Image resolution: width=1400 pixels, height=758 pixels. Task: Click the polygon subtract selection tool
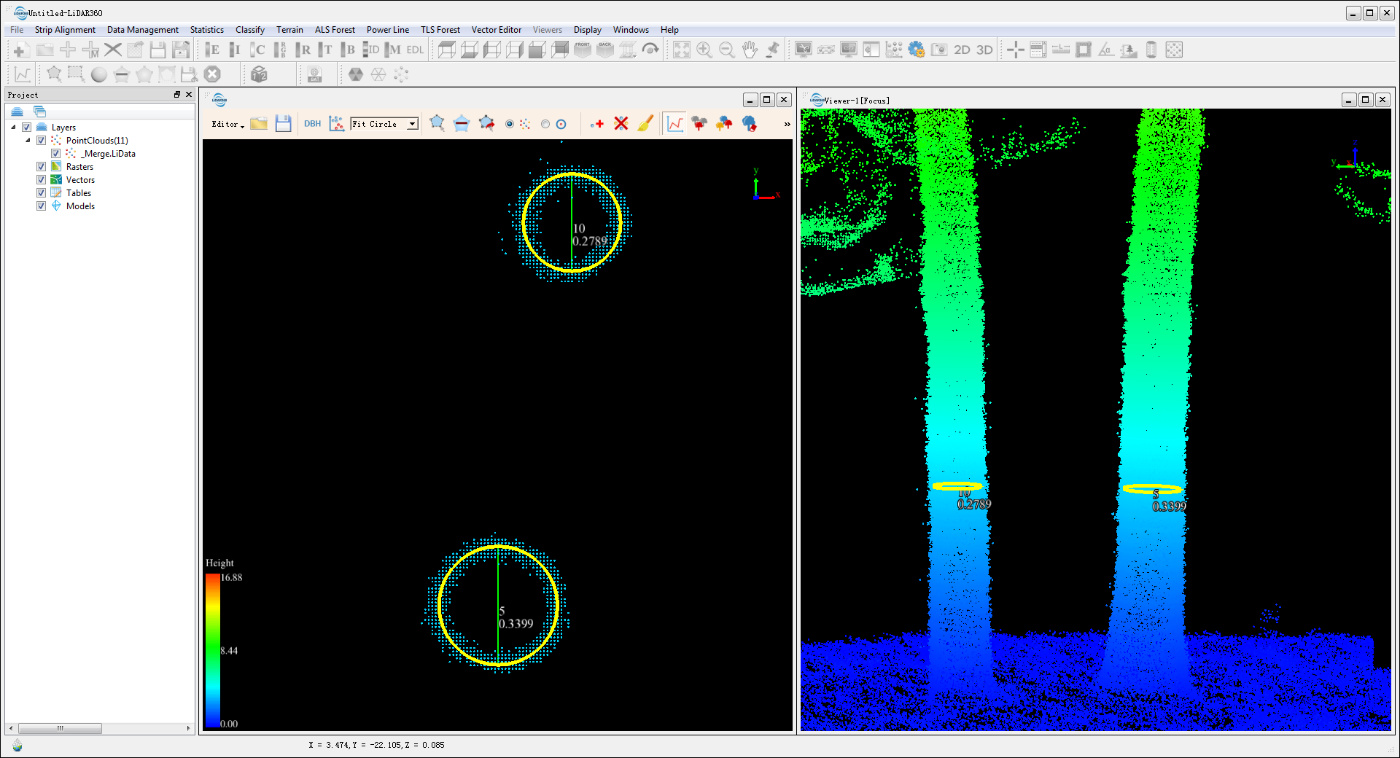click(x=461, y=123)
